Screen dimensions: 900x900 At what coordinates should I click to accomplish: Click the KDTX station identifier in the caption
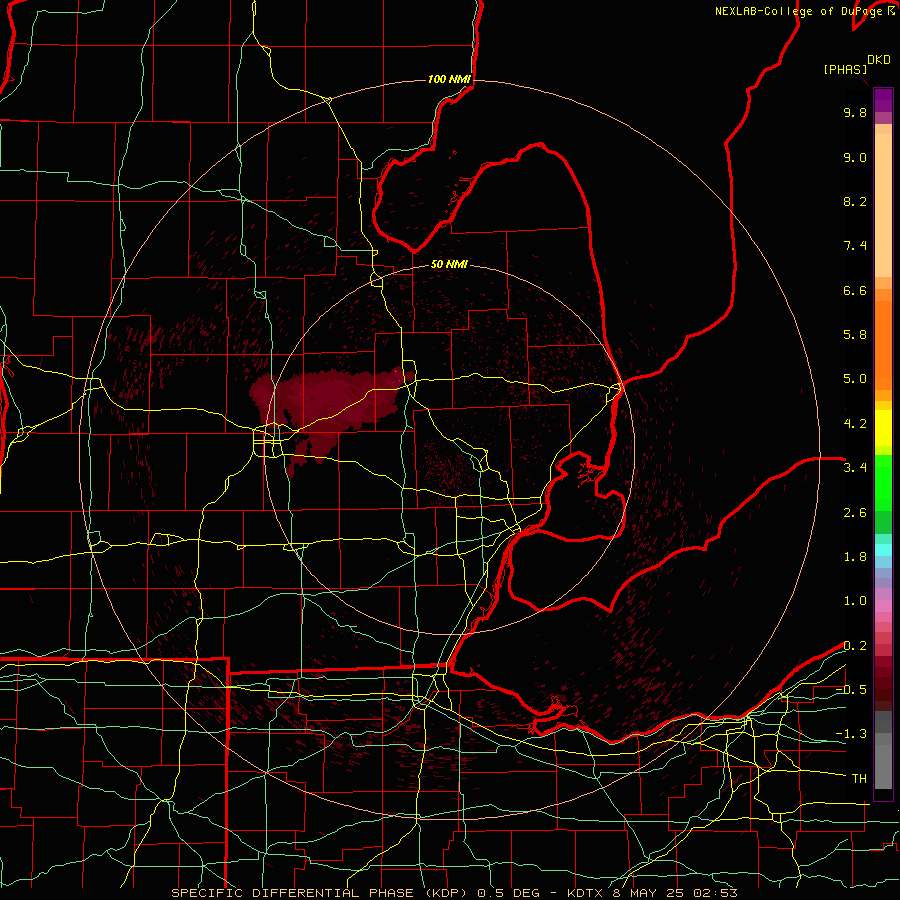click(x=587, y=893)
